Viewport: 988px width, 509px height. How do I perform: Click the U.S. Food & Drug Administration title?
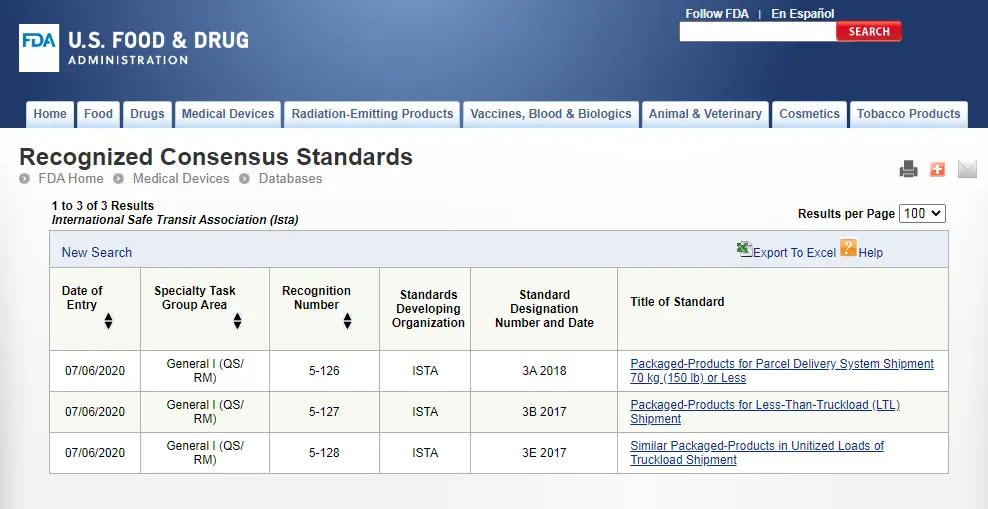click(158, 48)
